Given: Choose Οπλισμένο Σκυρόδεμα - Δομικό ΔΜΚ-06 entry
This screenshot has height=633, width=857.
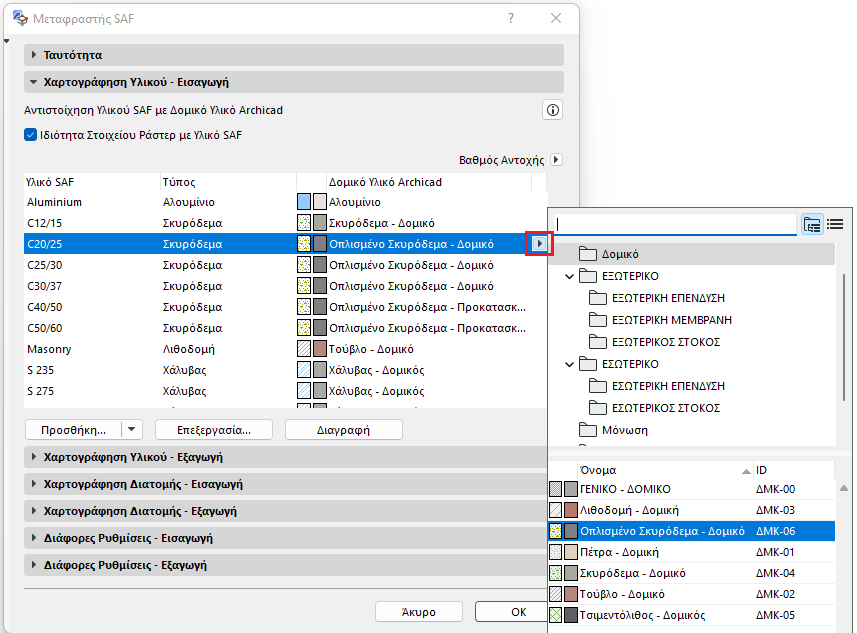Looking at the screenshot, I should click(x=691, y=531).
